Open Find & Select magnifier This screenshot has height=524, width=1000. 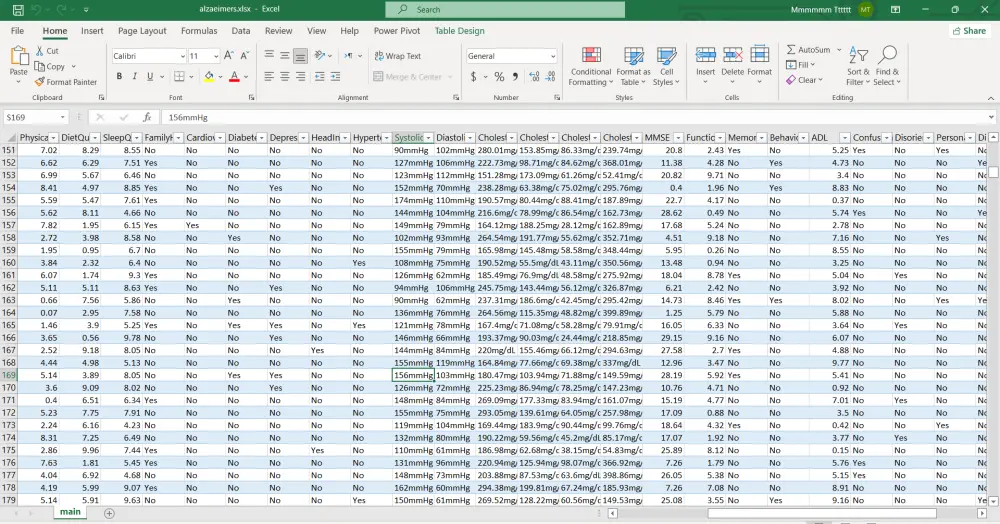pyautogui.click(x=887, y=66)
